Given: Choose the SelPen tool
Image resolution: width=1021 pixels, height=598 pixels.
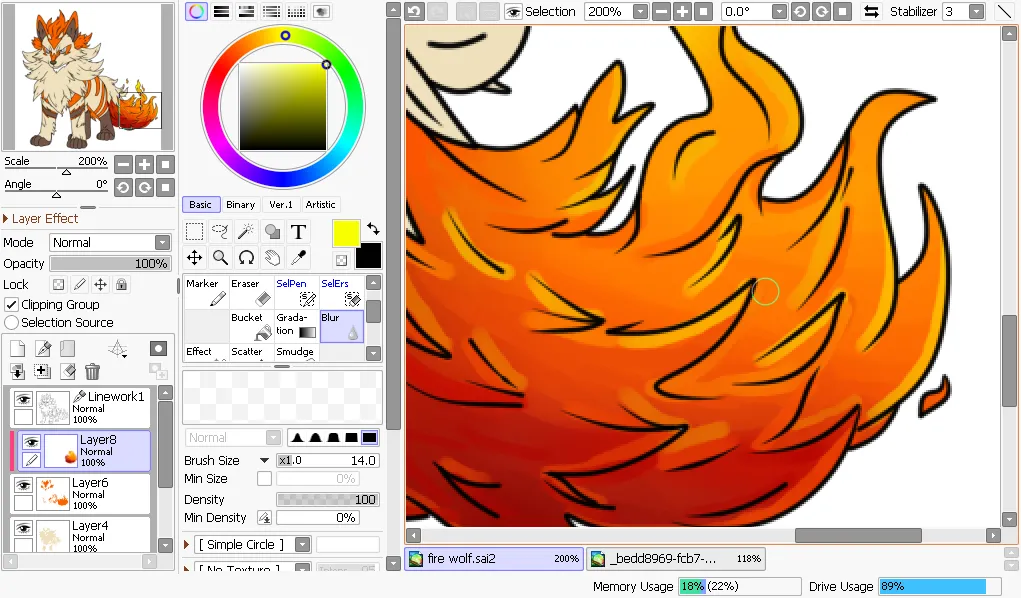Looking at the screenshot, I should tap(296, 292).
